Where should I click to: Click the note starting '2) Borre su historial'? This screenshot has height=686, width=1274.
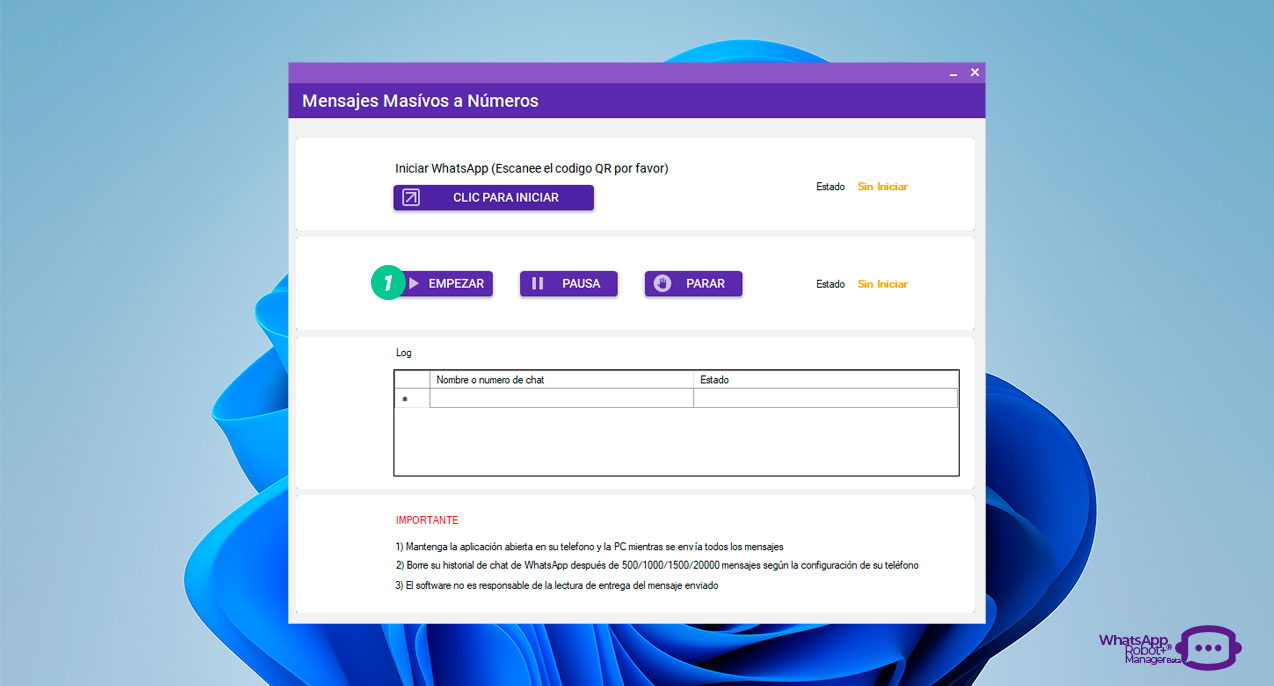pos(657,566)
